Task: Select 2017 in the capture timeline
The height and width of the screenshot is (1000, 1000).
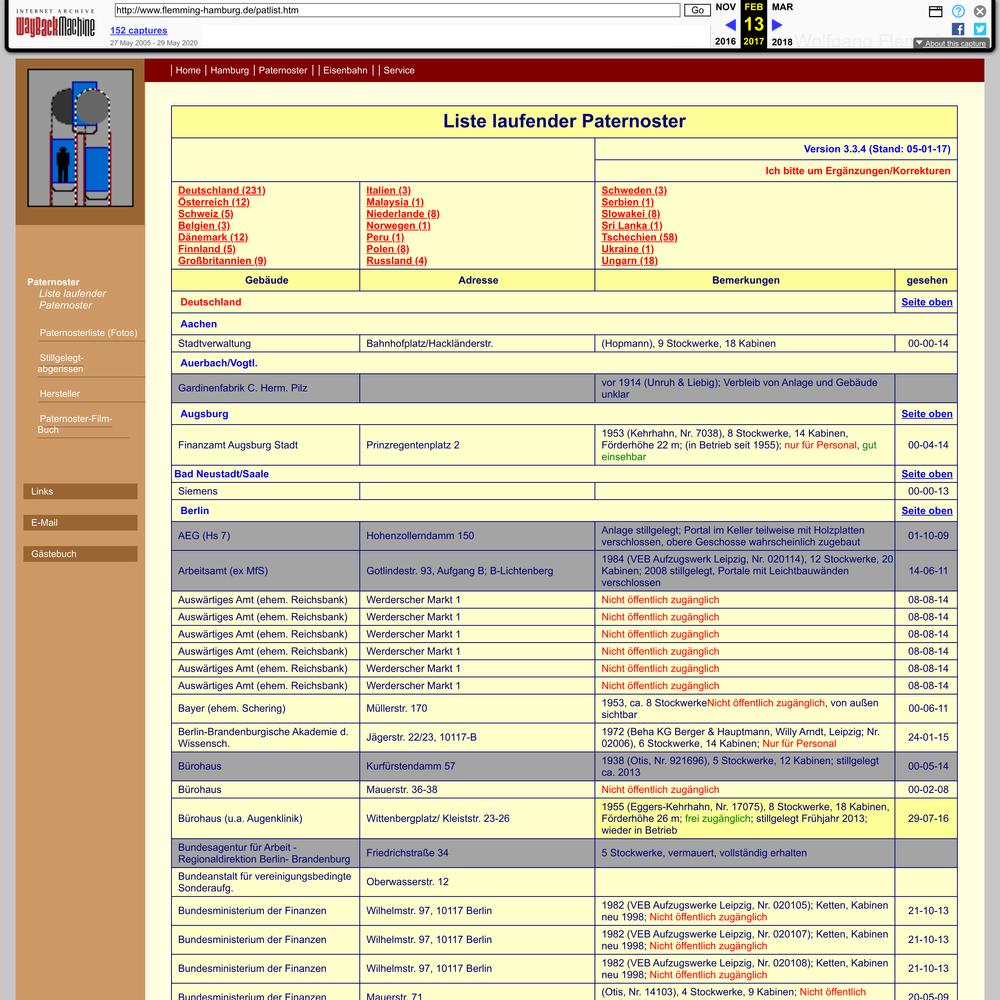Action: click(x=753, y=41)
